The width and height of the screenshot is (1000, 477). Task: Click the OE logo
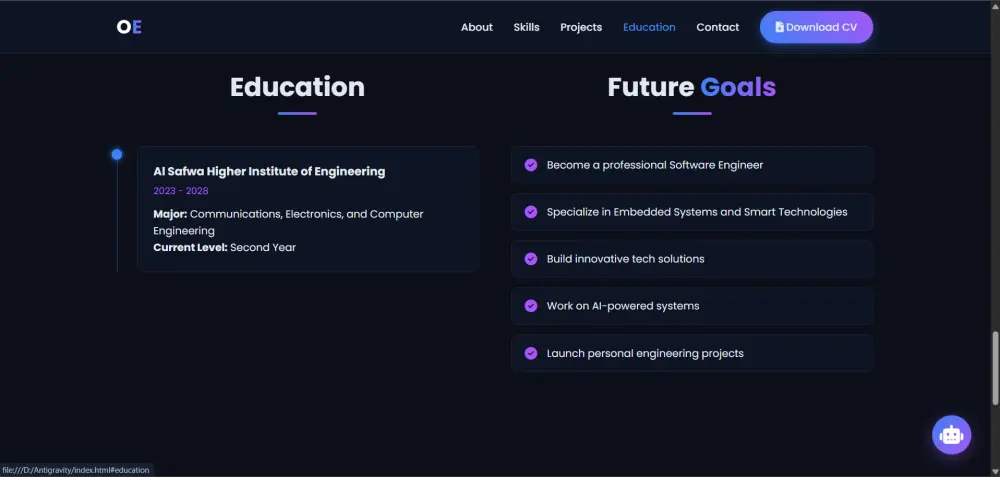tap(129, 27)
